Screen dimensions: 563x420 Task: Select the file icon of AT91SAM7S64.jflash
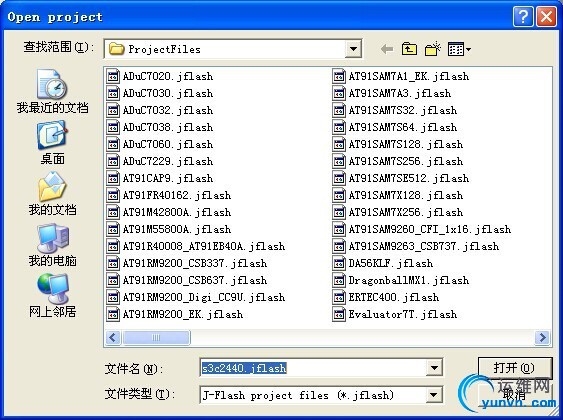coord(339,127)
